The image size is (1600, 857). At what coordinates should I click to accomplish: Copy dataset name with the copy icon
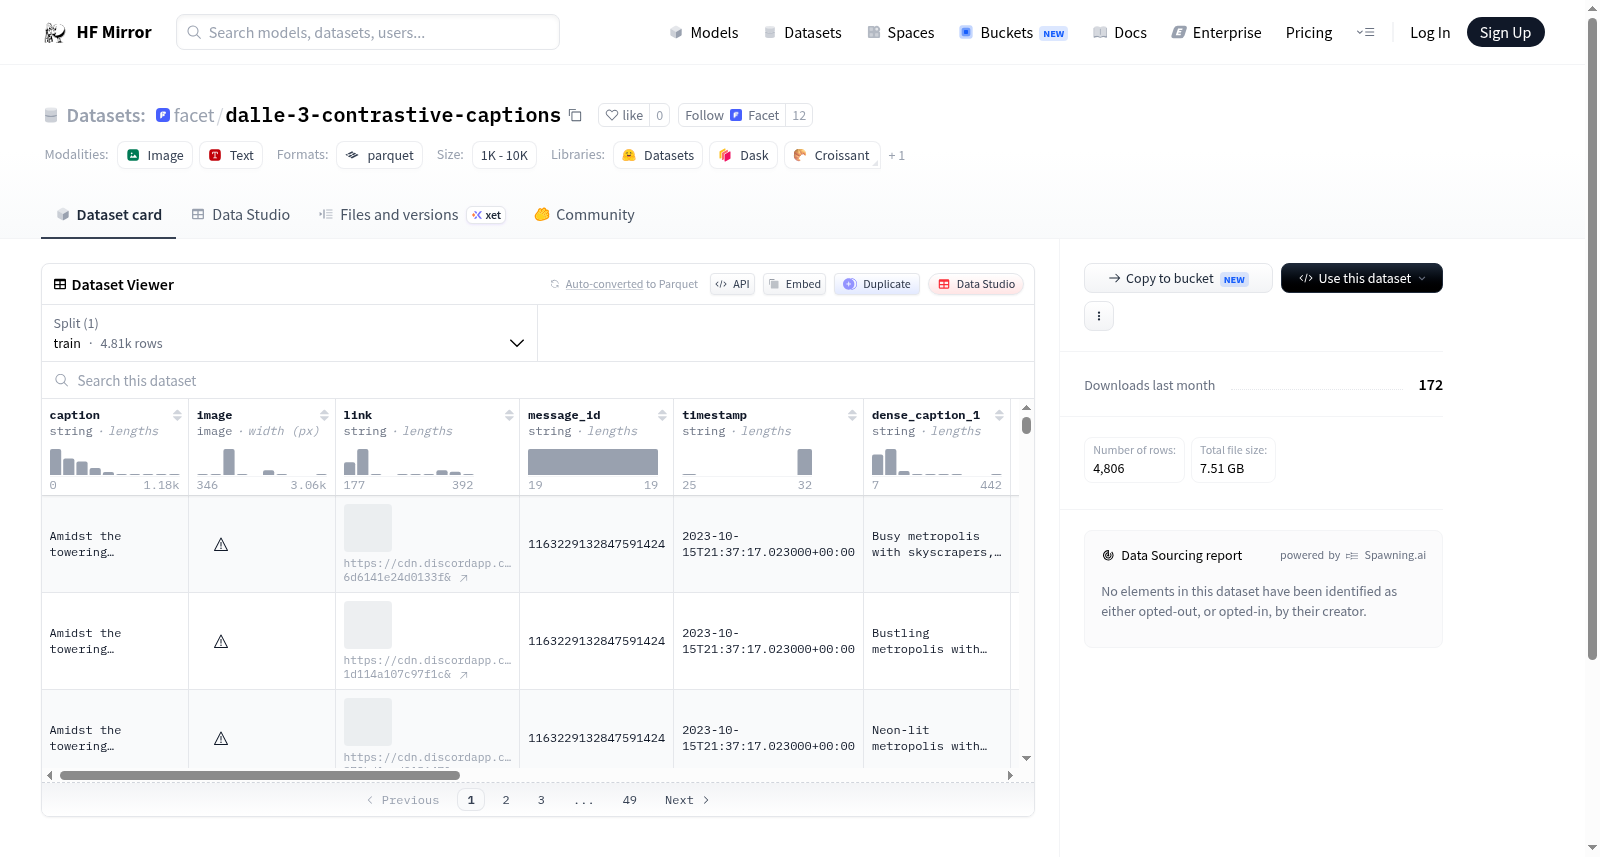(575, 115)
